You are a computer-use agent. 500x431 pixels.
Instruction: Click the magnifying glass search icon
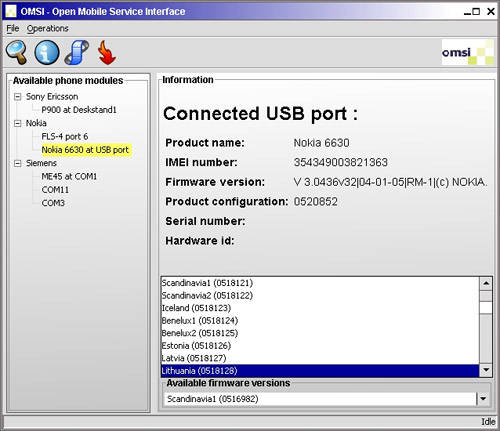point(17,52)
